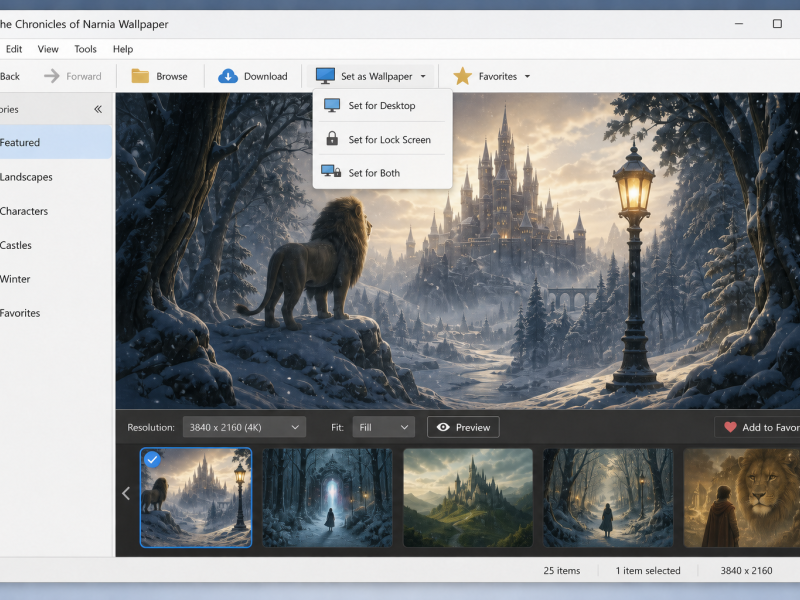The image size is (800, 600).
Task: Toggle the blue checkmark on selected thumbnail
Action: (x=152, y=459)
